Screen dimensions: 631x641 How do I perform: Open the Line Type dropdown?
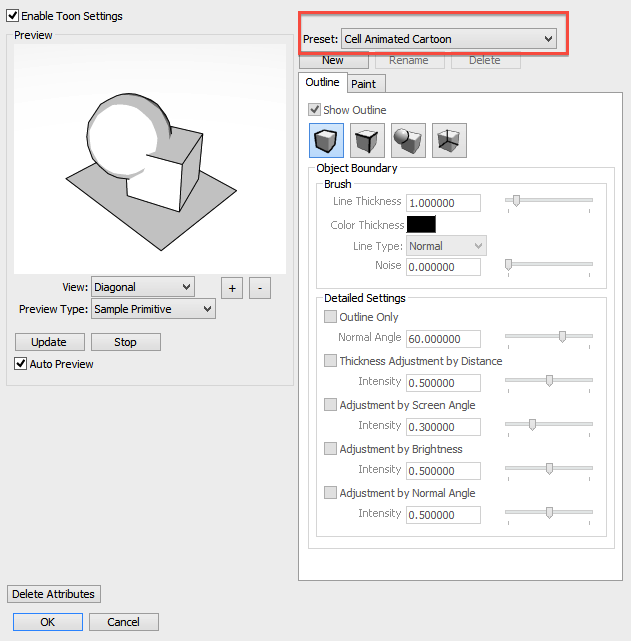446,246
